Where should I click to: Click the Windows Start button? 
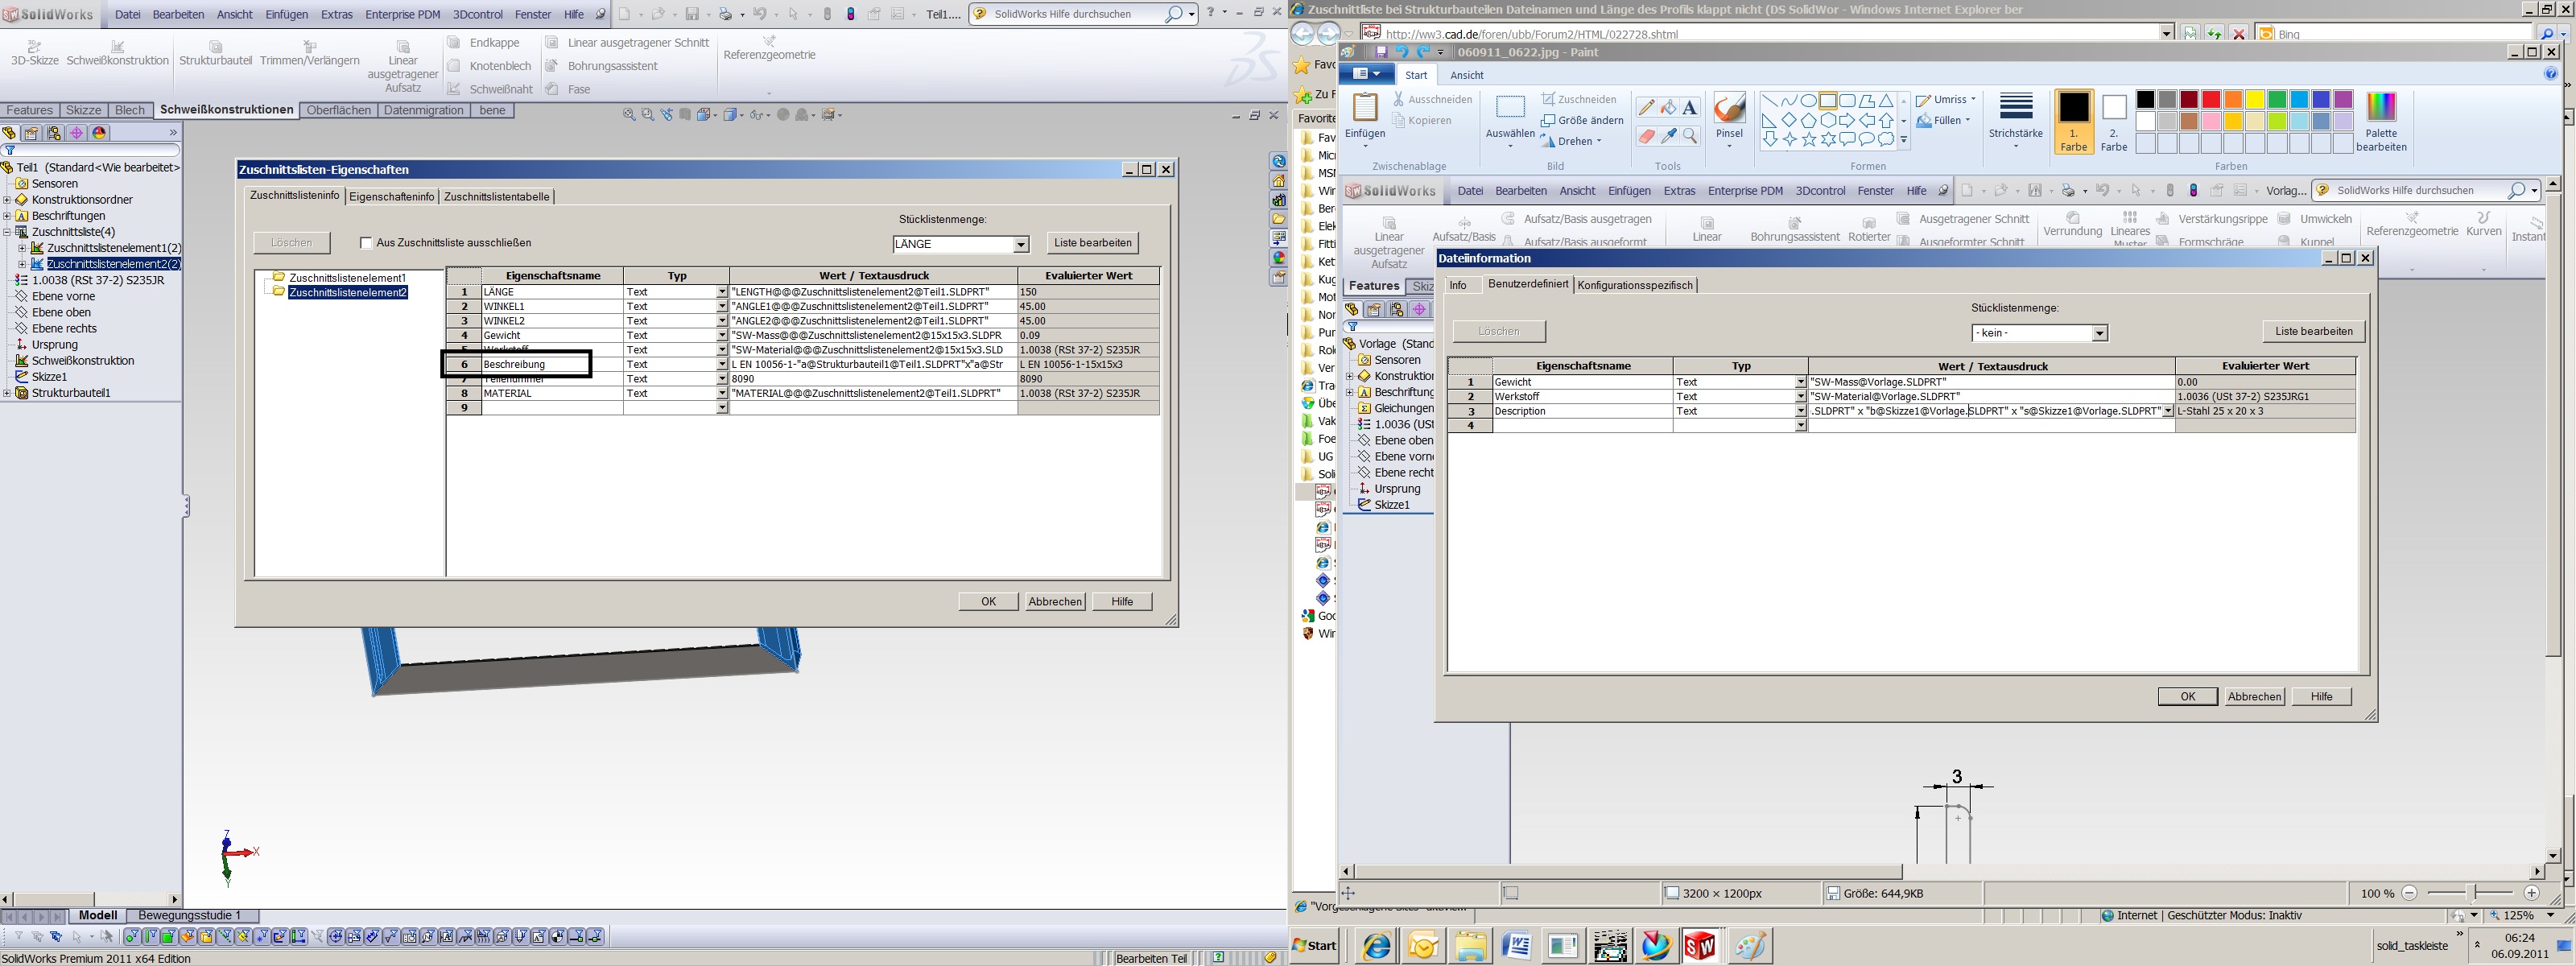pyautogui.click(x=1315, y=946)
